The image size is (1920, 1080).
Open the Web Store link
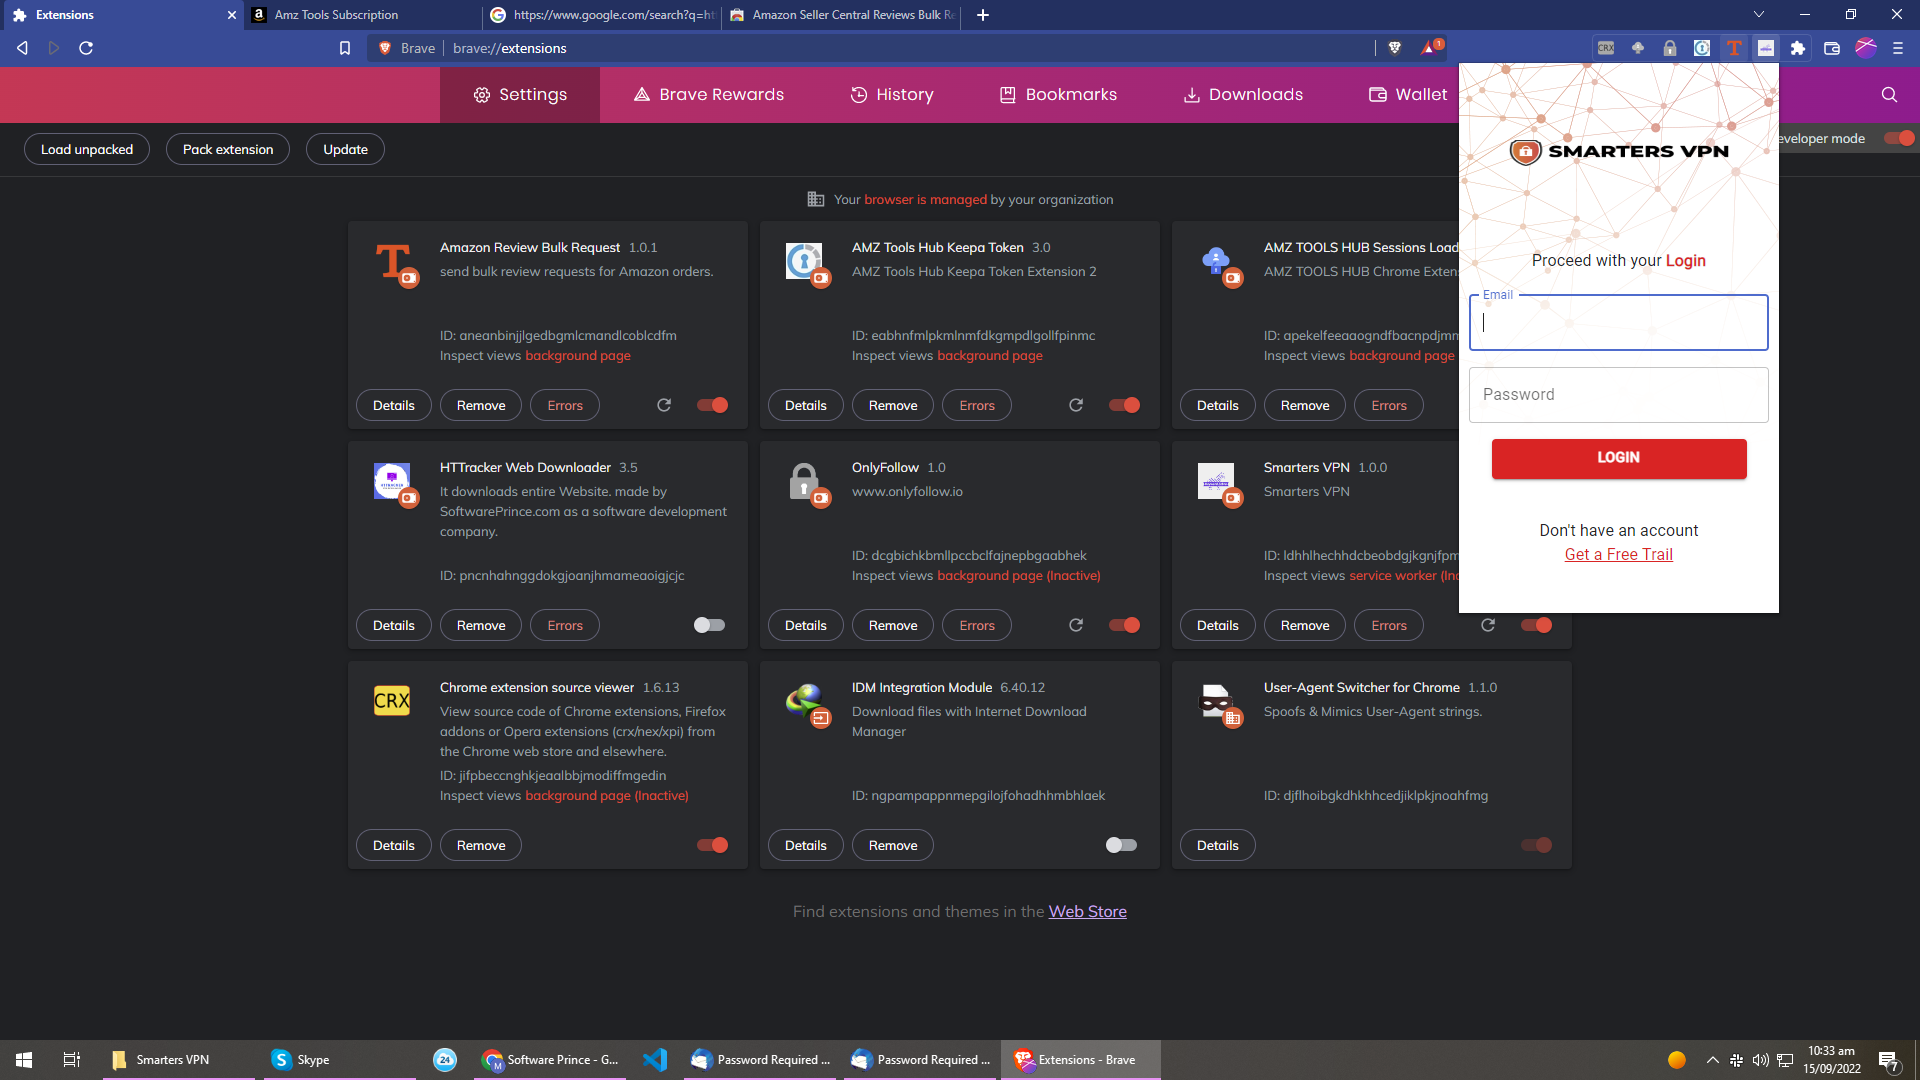1087,911
